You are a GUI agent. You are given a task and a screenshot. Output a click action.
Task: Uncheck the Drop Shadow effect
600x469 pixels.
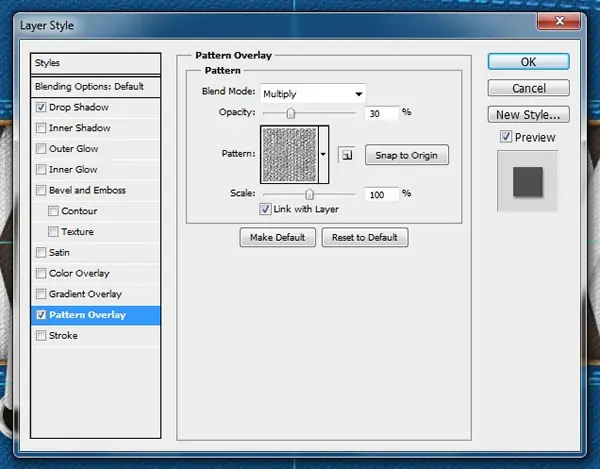coord(41,107)
